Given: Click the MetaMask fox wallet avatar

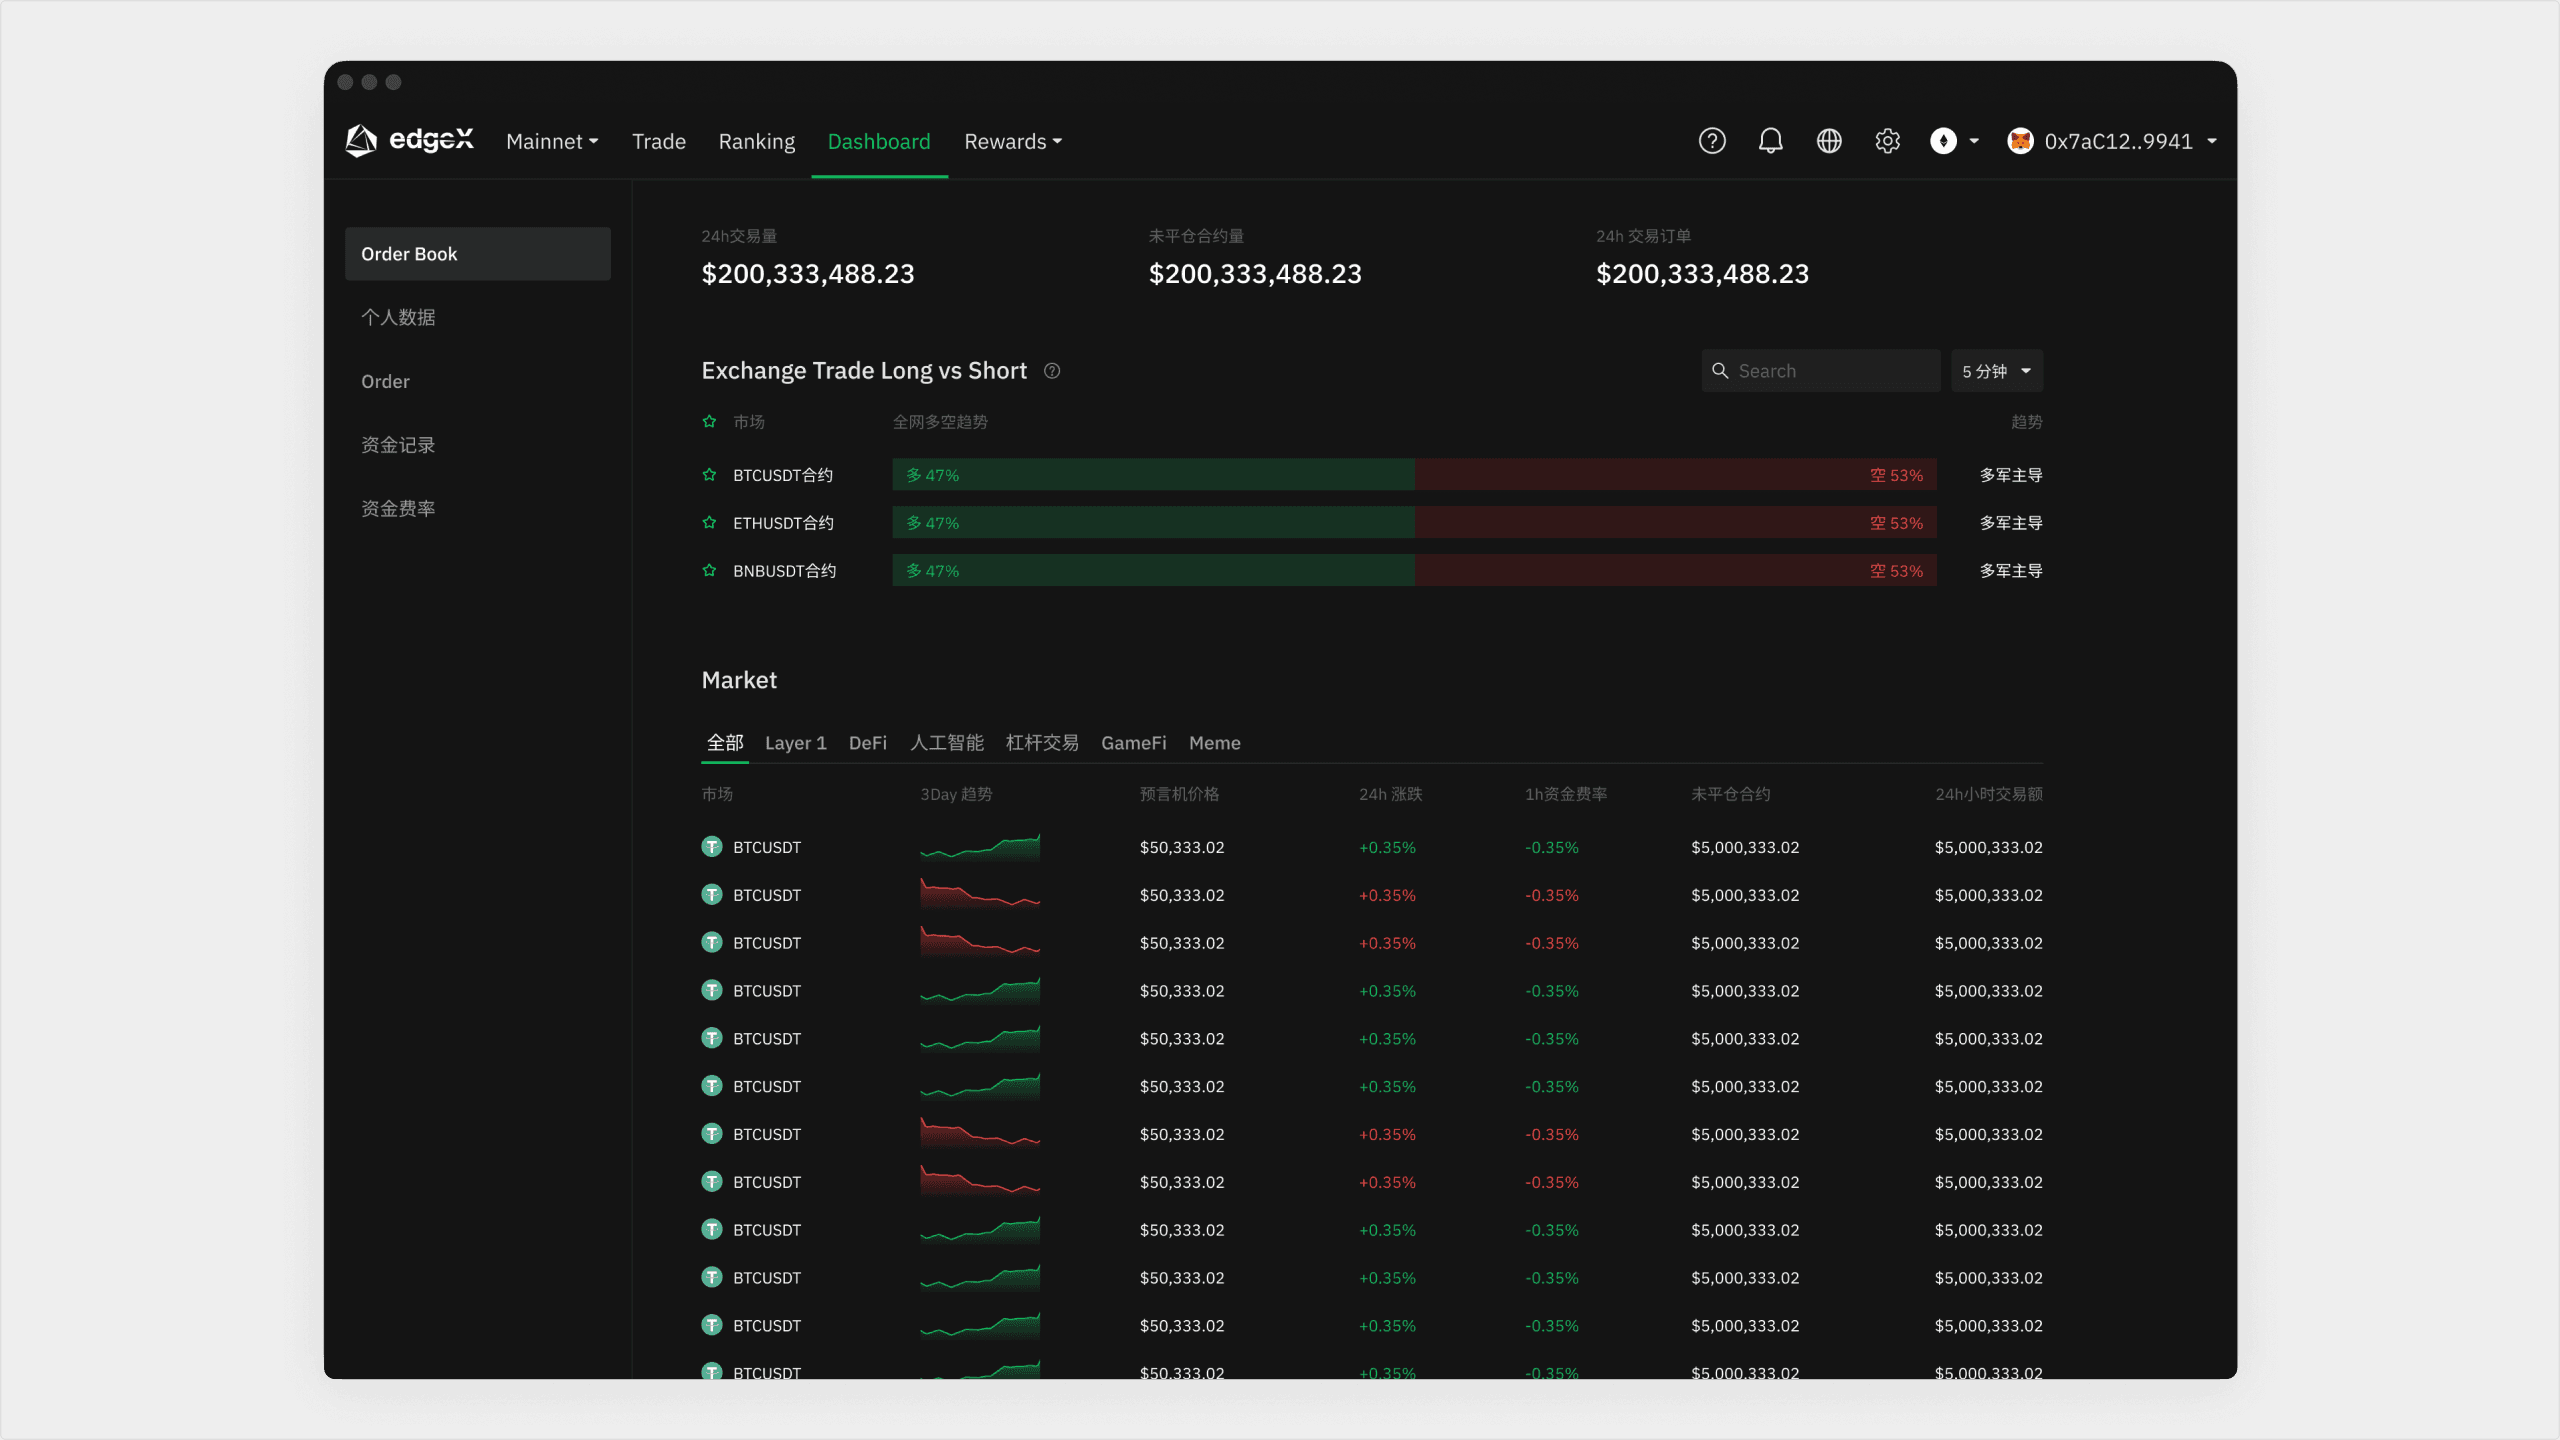Looking at the screenshot, I should tap(2020, 141).
